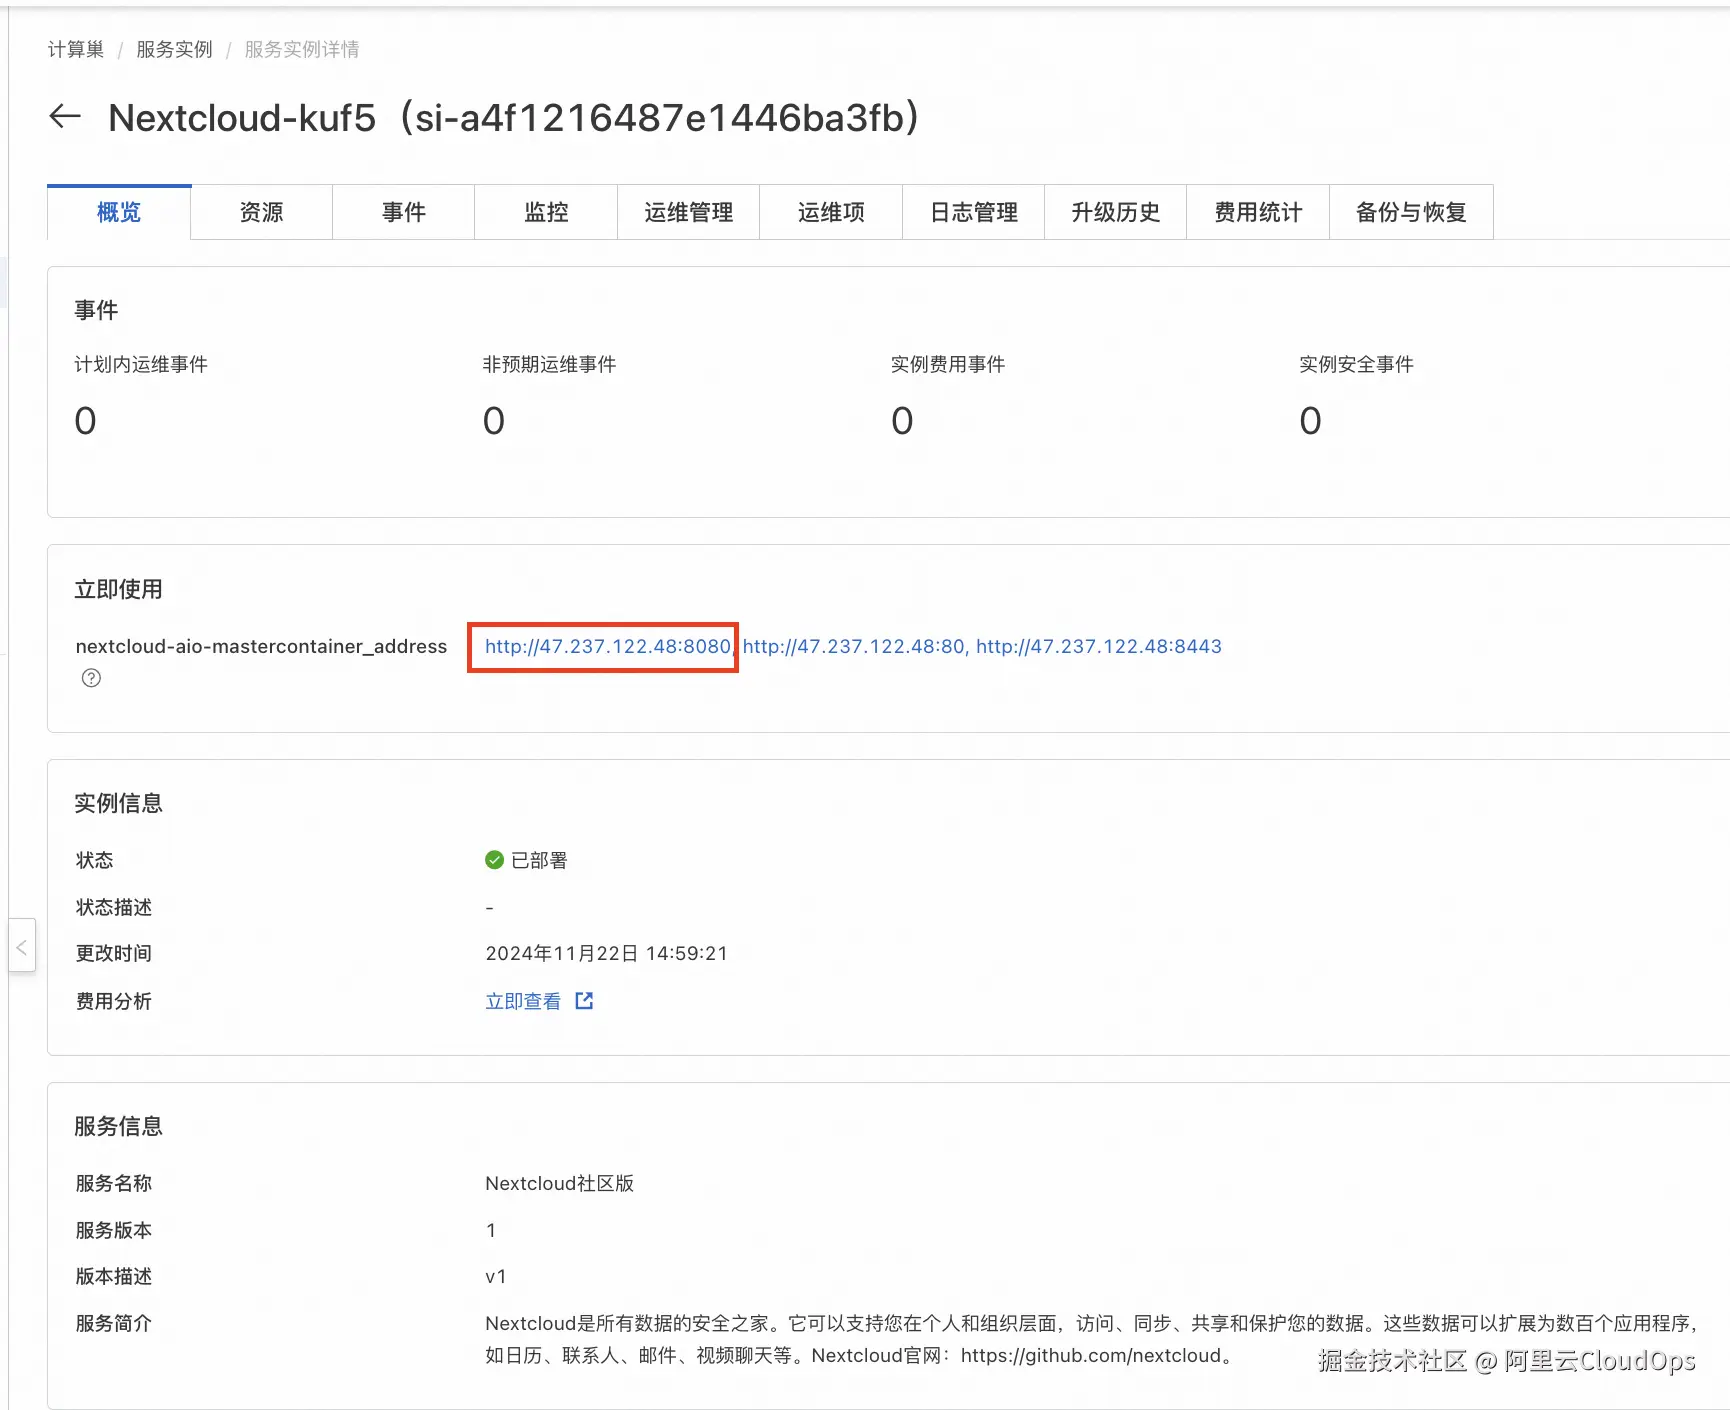
Task: Switch to the 监控 tab
Action: coord(546,212)
